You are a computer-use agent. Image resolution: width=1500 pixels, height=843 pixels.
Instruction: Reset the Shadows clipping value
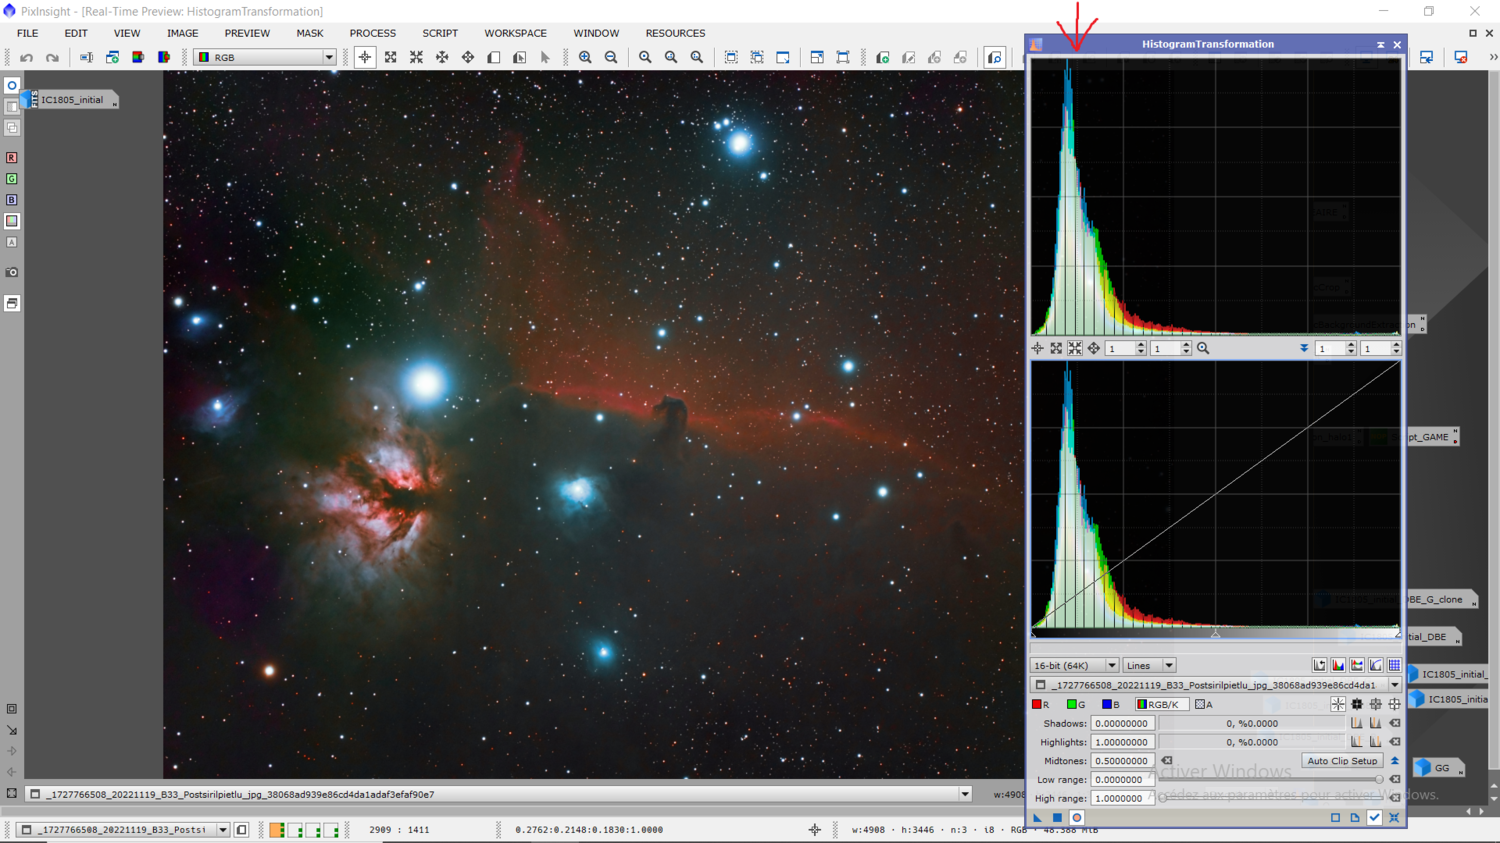tap(1395, 723)
